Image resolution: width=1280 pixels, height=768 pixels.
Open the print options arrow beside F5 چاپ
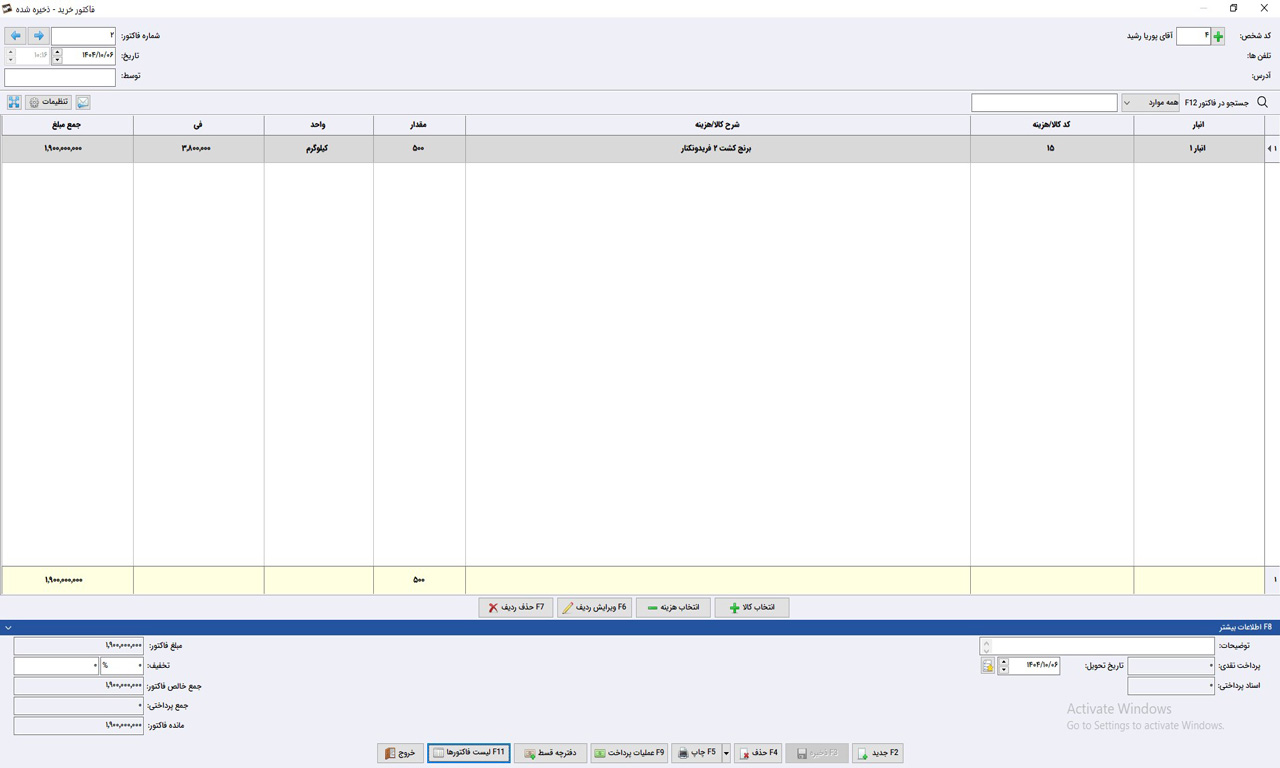click(x=727, y=753)
